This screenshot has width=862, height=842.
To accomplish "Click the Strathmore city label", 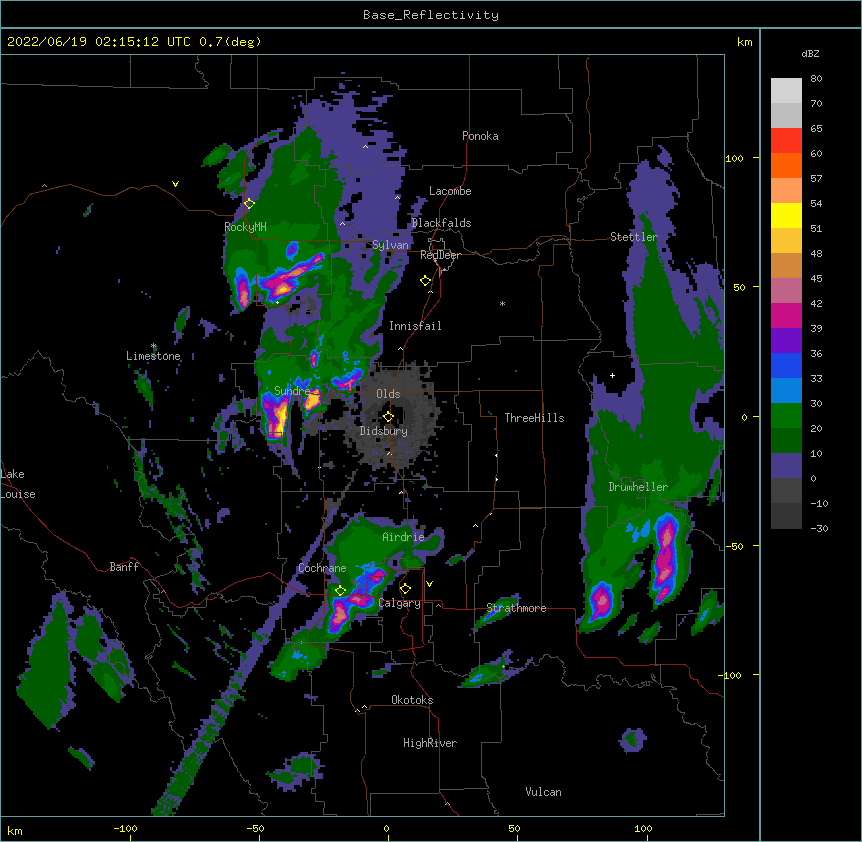I will click(516, 608).
